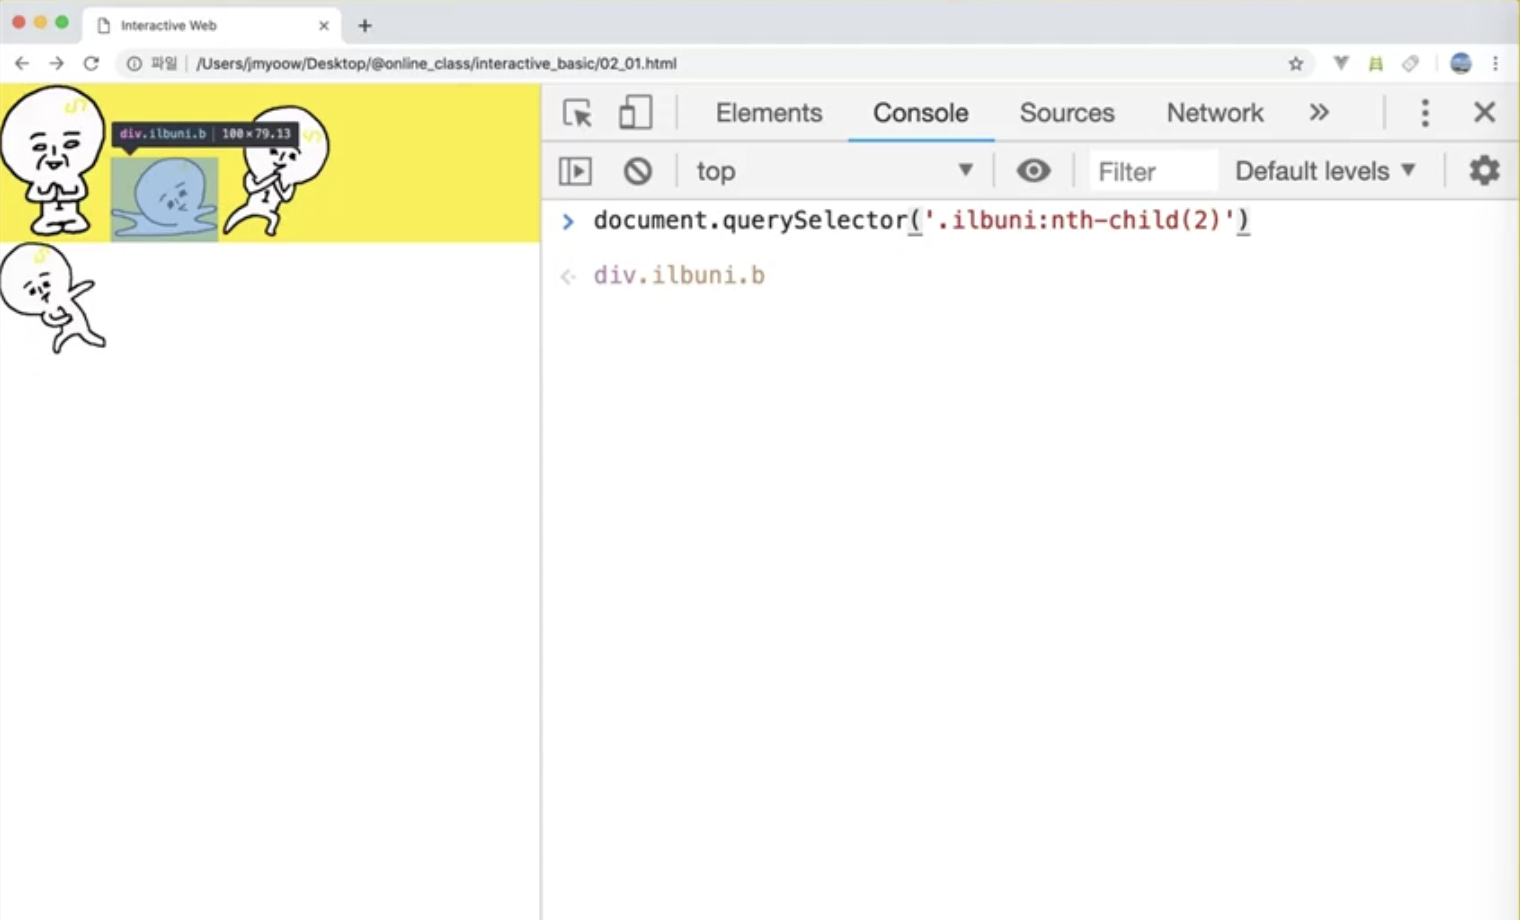Switch to the Console tab
This screenshot has height=920, width=1520.
click(x=920, y=113)
